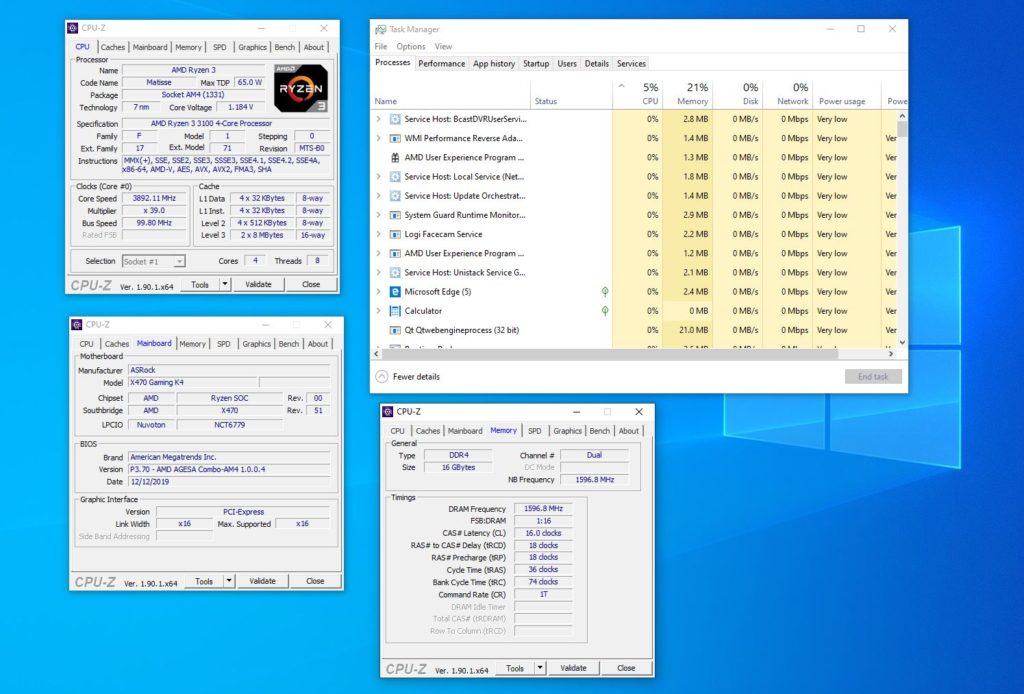This screenshot has height=694, width=1024.
Task: Open the View menu in Task Manager
Action: (x=443, y=46)
